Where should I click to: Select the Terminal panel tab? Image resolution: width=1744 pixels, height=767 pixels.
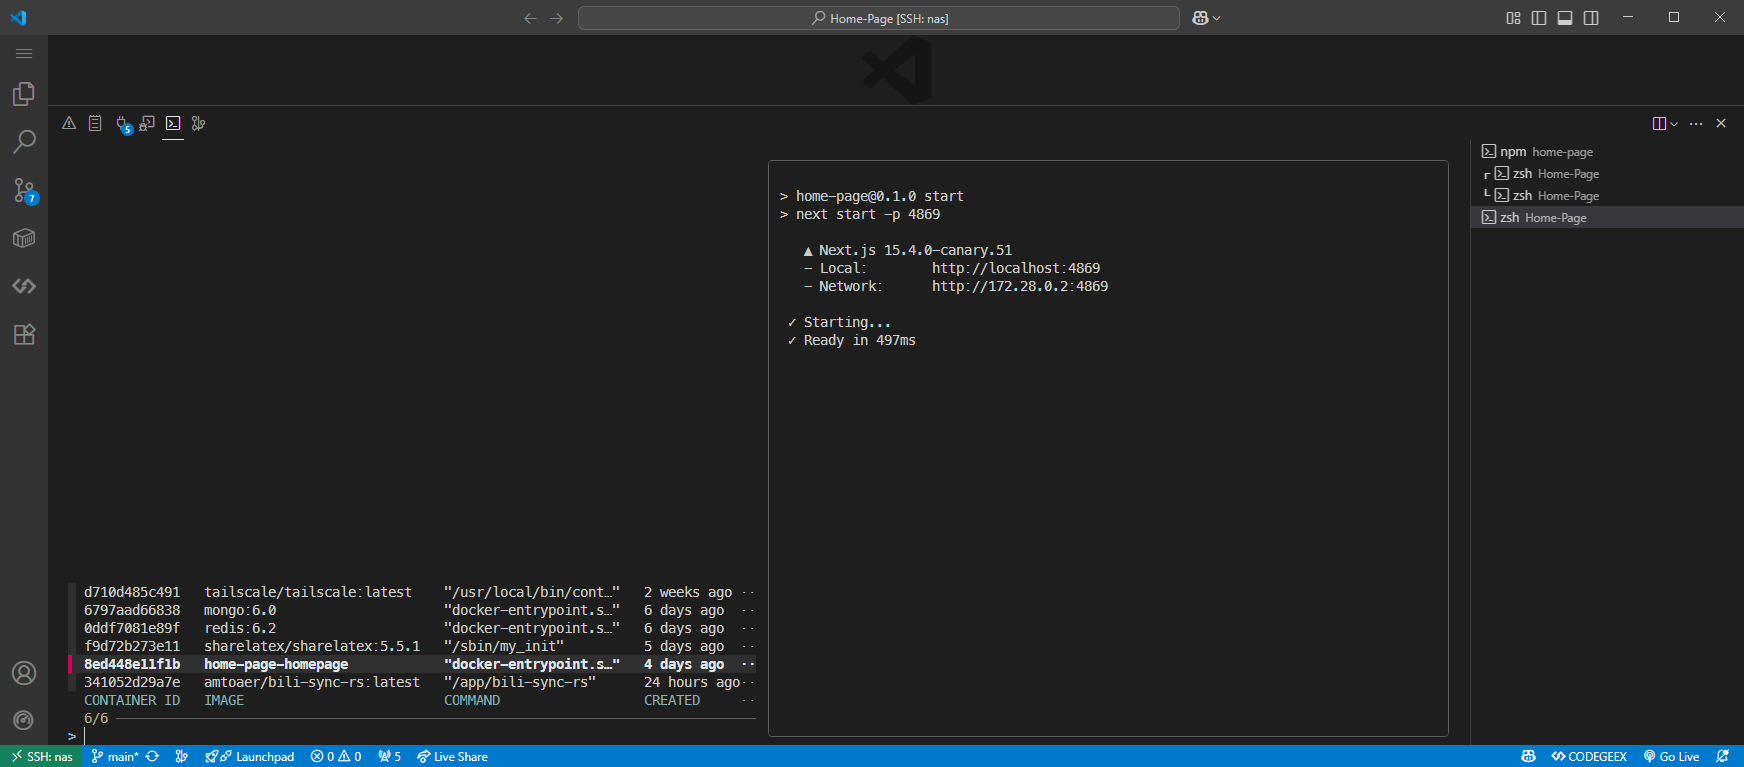pyautogui.click(x=173, y=123)
